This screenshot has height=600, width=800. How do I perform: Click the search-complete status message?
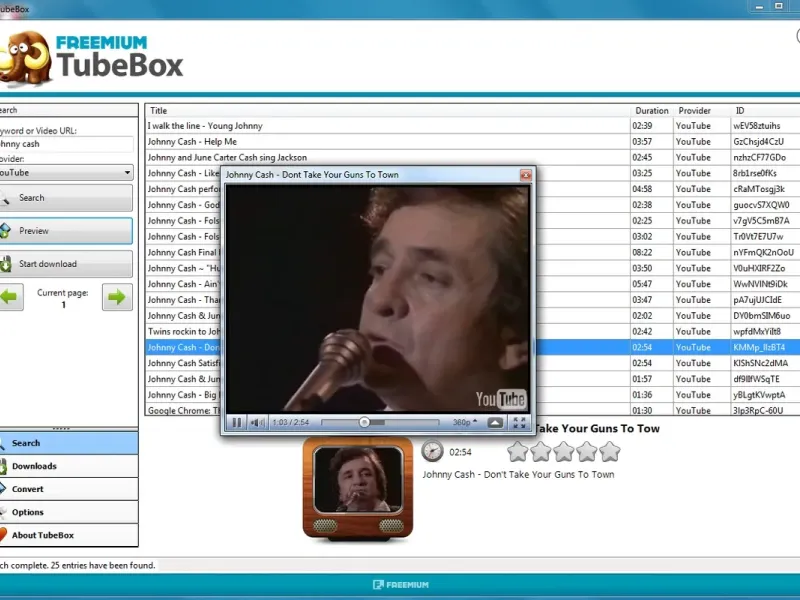[78, 565]
